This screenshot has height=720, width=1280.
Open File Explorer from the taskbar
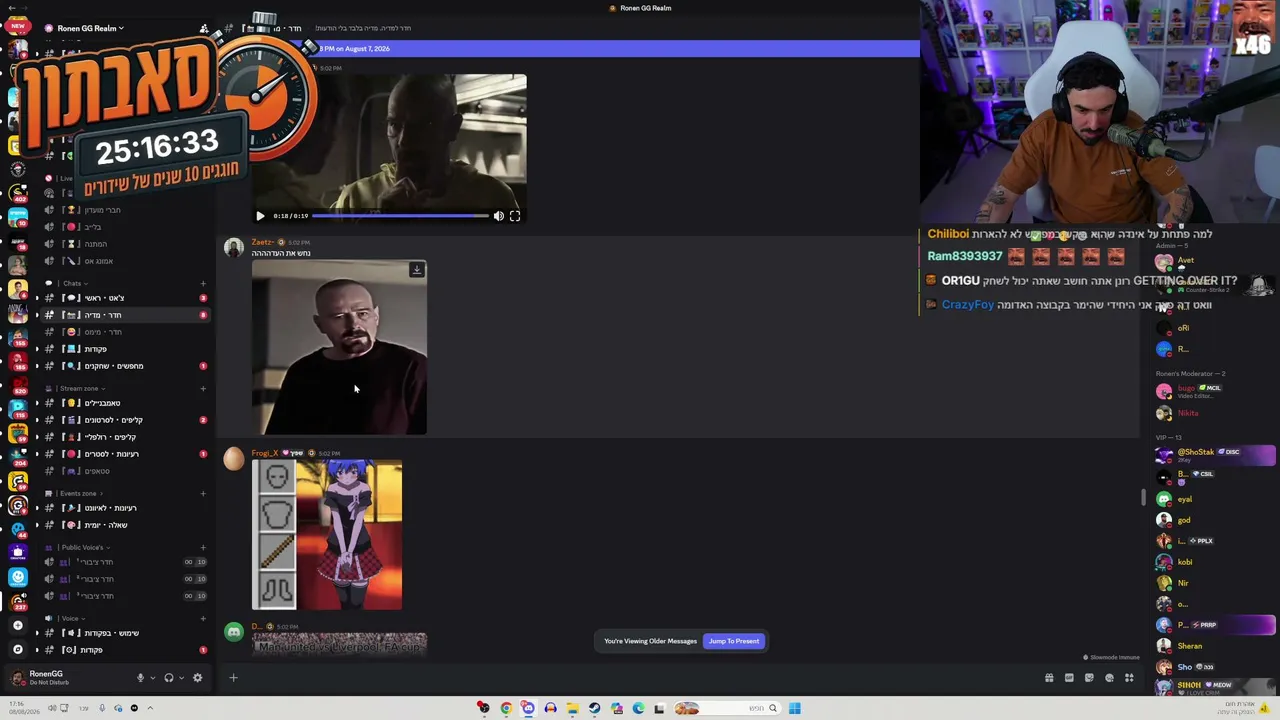click(572, 709)
